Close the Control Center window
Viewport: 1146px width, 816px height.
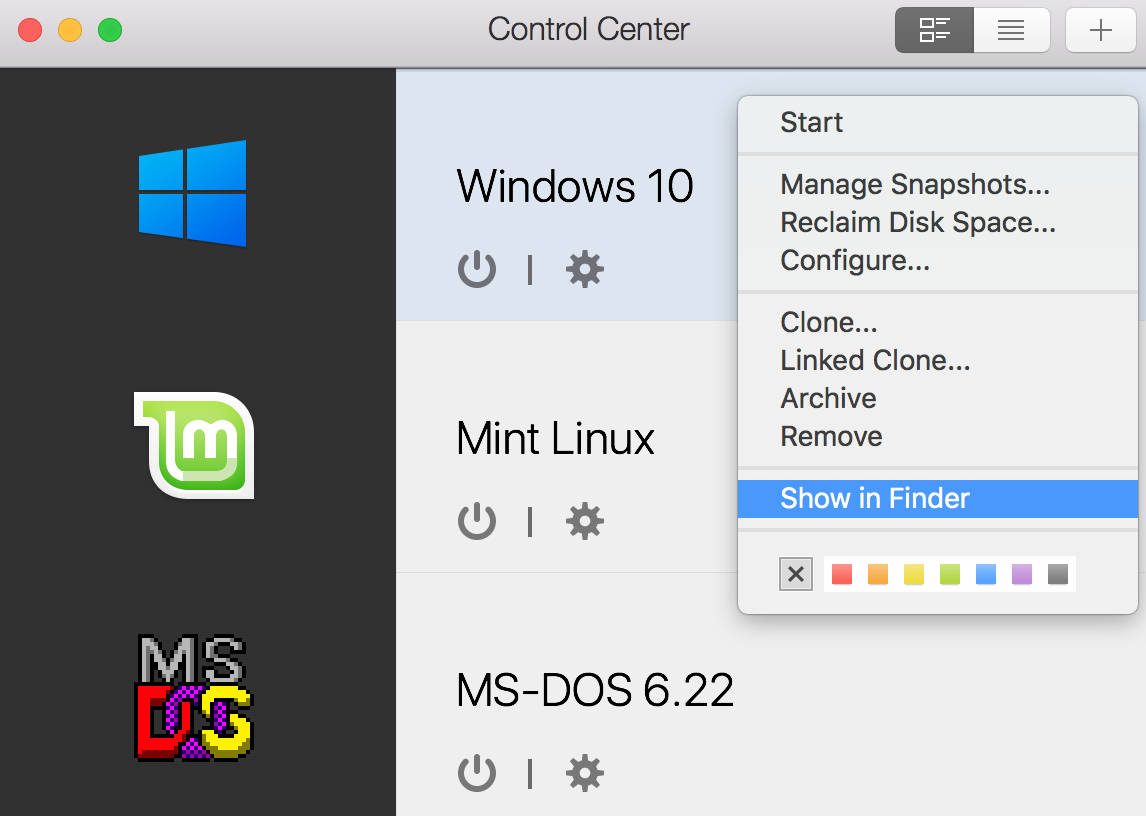pos(30,30)
